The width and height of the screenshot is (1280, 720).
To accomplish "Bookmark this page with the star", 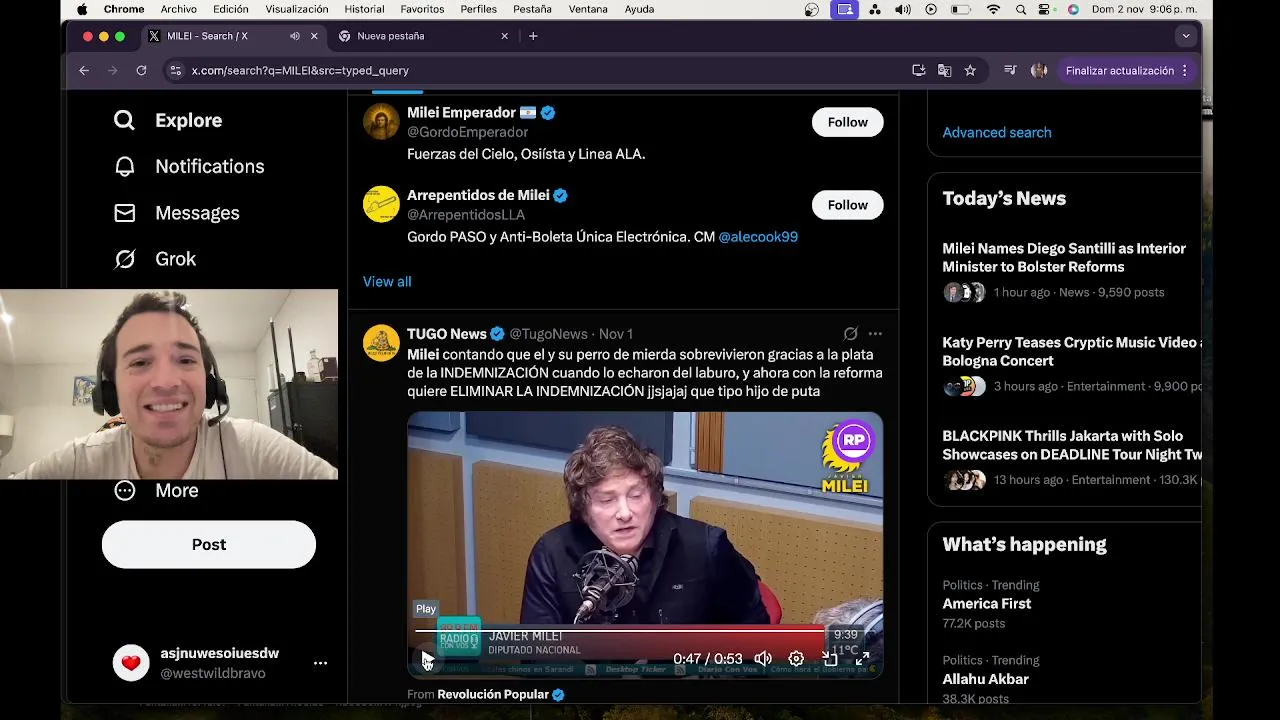I will (970, 71).
